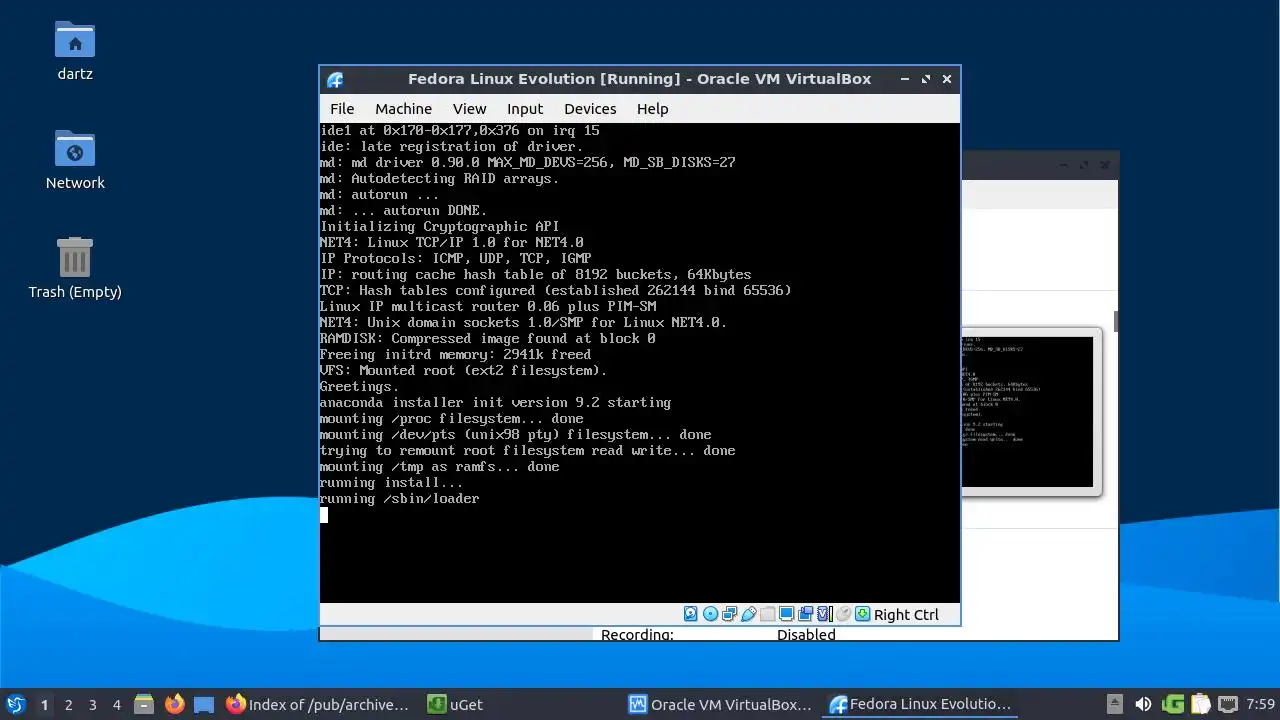Click the 'Disabled' recording value in background window
Viewport: 1280px width, 720px height.
tap(806, 634)
